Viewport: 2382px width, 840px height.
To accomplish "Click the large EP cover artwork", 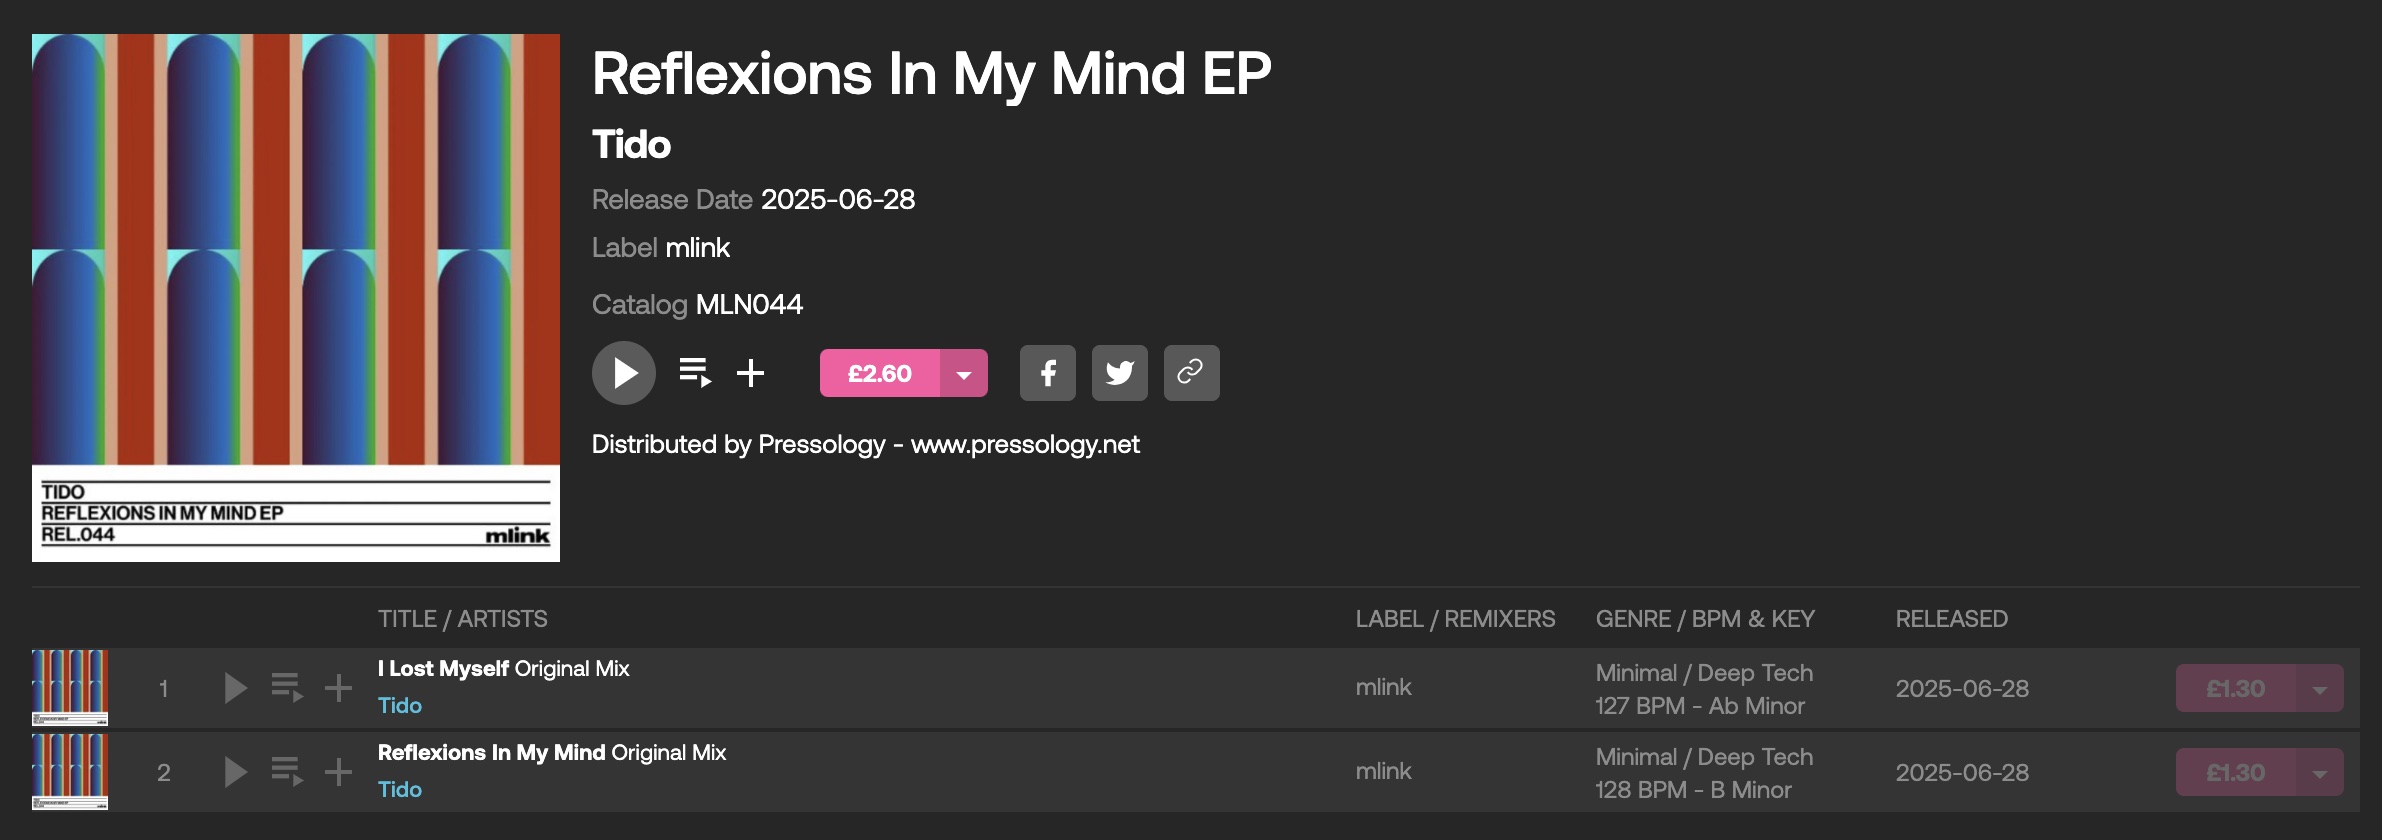I will tap(296, 297).
